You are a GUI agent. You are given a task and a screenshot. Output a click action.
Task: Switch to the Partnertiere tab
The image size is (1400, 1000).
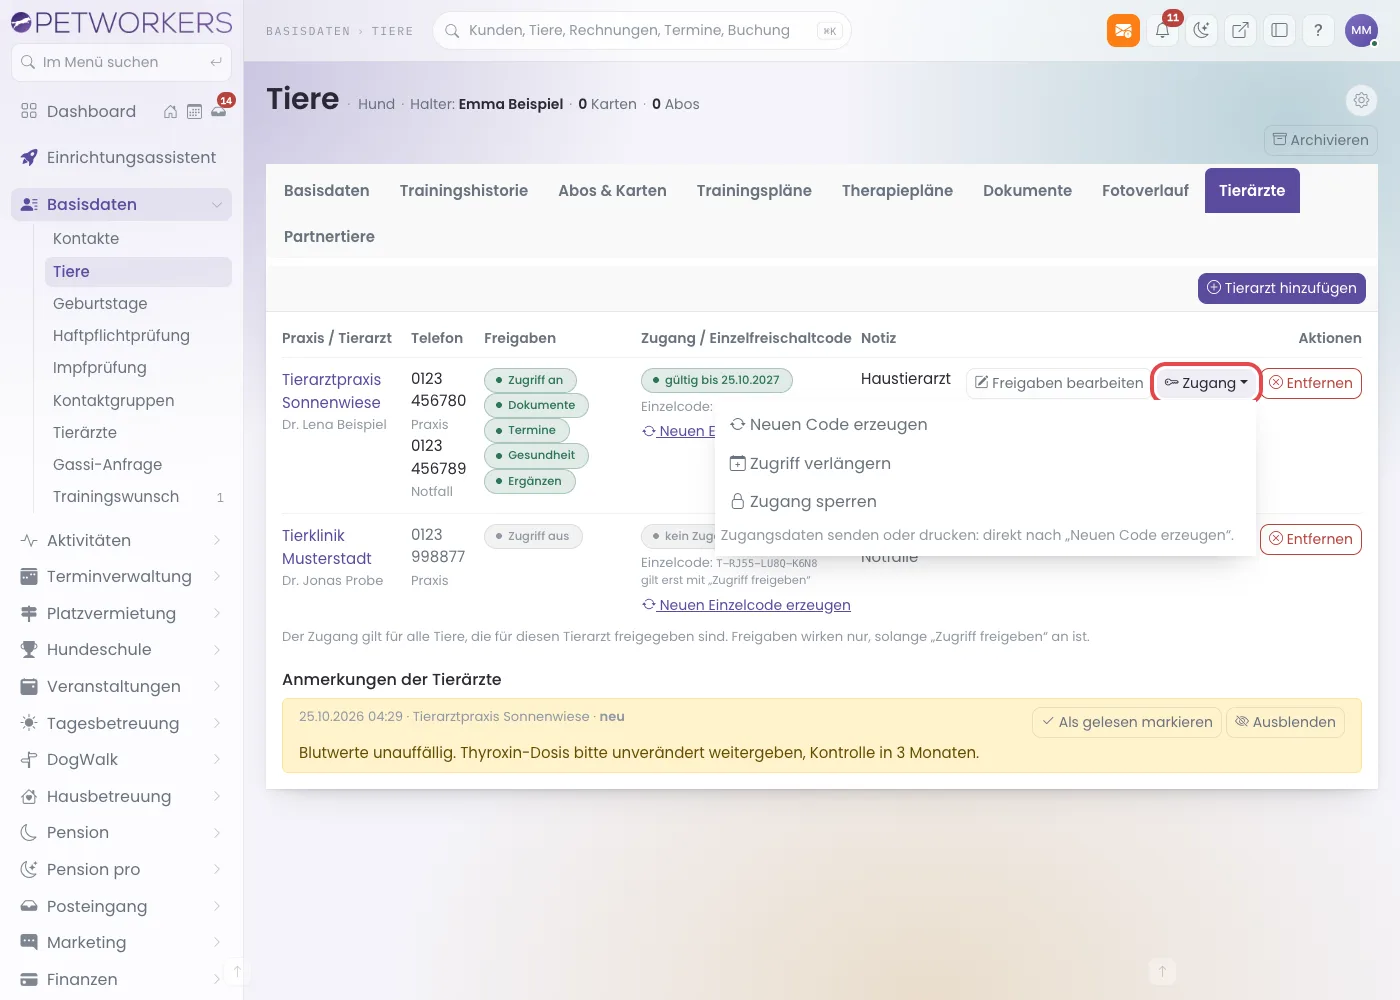329,236
